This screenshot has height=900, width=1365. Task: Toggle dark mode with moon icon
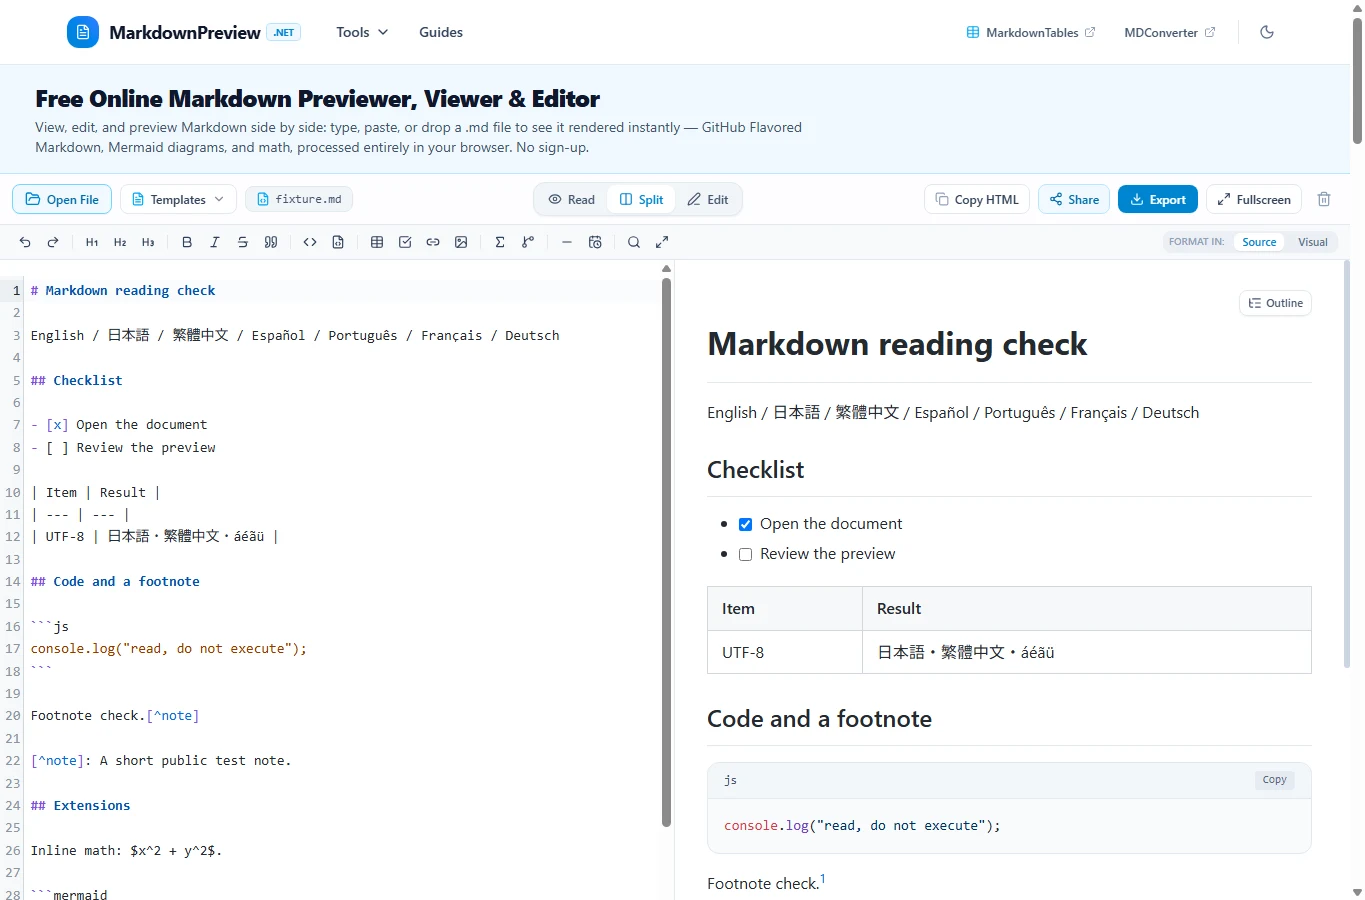click(1267, 32)
